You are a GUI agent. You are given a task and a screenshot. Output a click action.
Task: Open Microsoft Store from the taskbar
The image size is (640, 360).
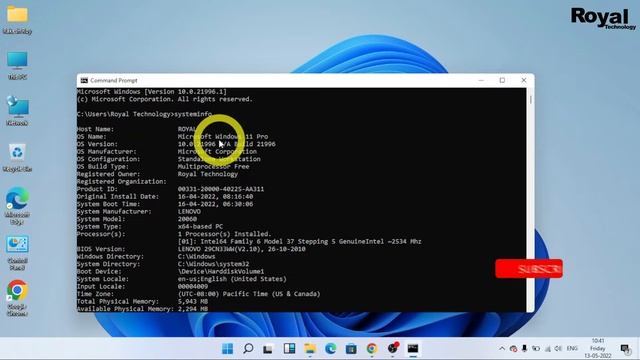click(351, 349)
